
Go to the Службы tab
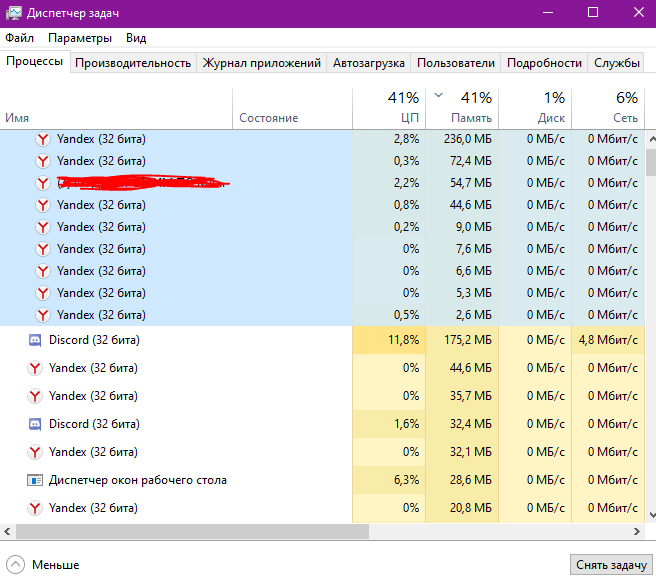coord(617,62)
